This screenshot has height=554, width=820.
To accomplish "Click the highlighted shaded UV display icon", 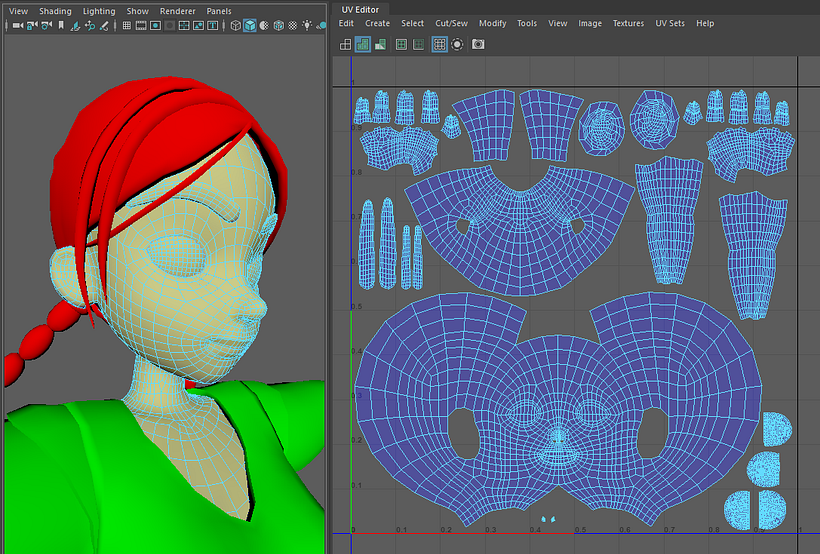I will click(362, 44).
